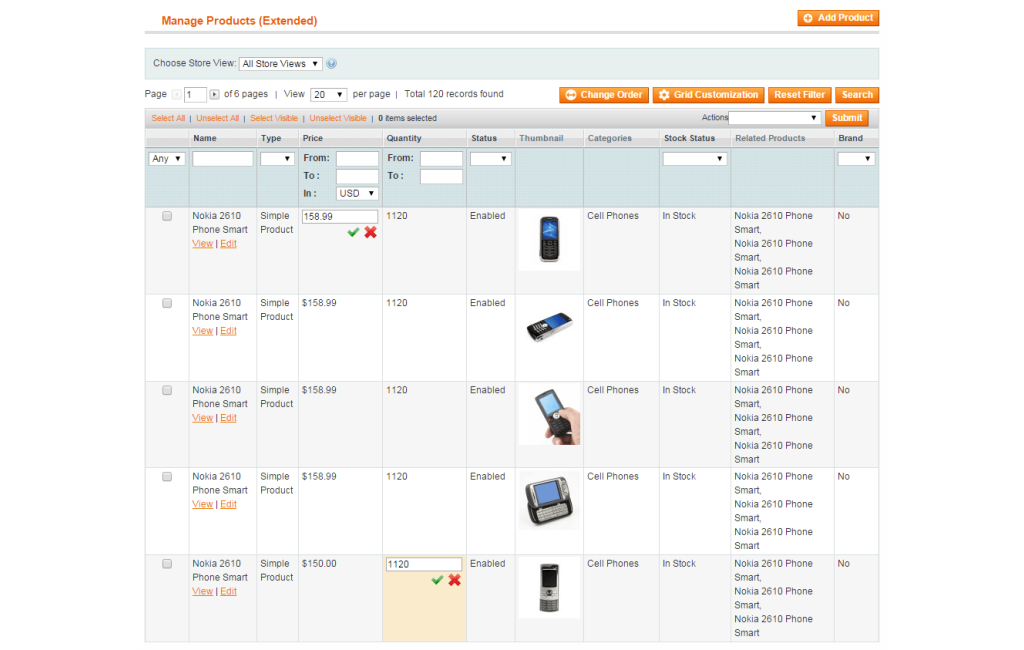Open the Type filter dropdown

[277, 159]
